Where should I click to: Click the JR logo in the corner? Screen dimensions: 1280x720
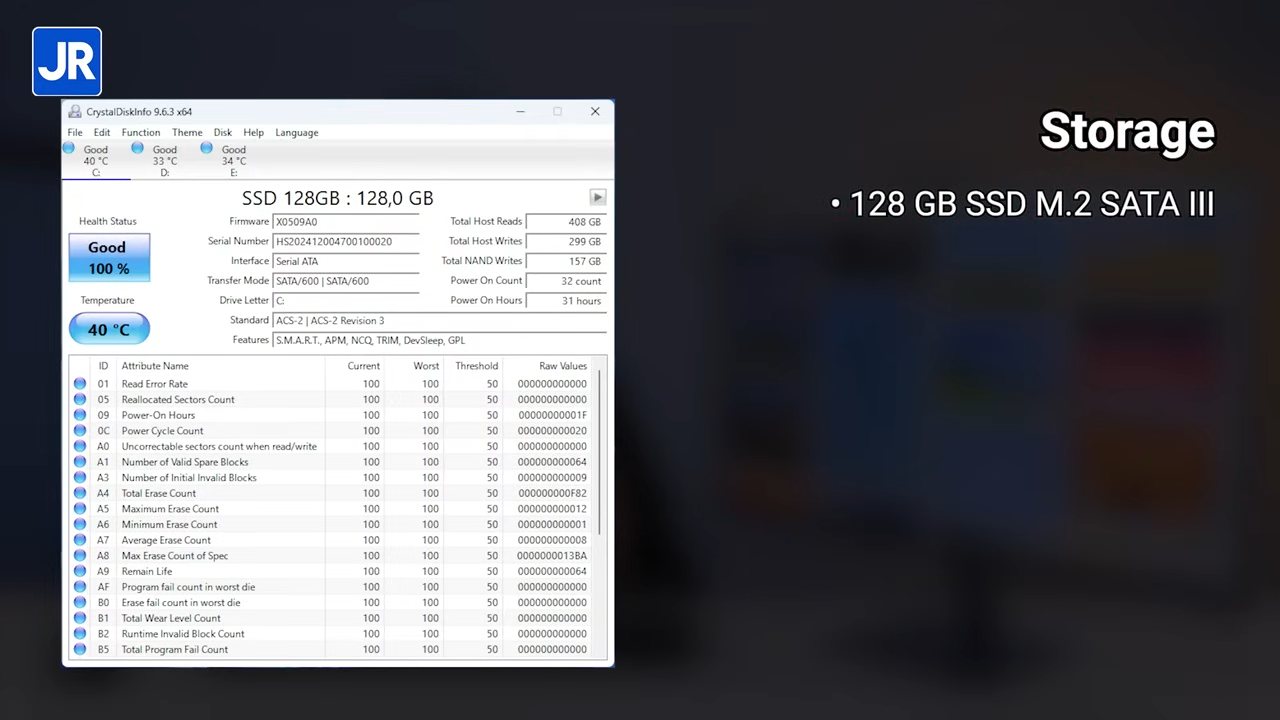pyautogui.click(x=67, y=62)
